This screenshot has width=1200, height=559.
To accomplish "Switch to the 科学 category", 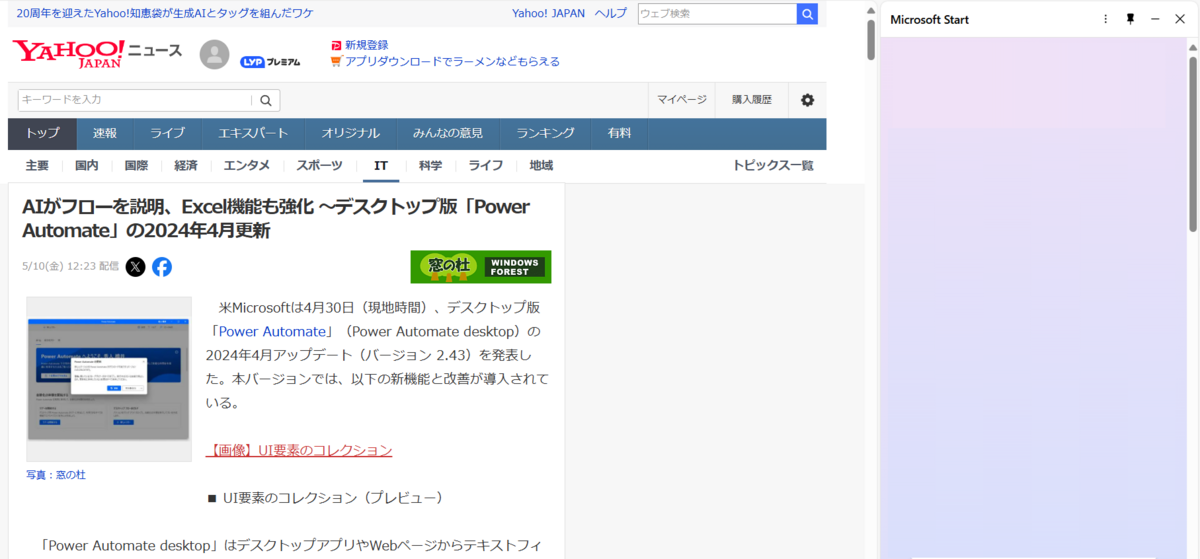I will 431,166.
